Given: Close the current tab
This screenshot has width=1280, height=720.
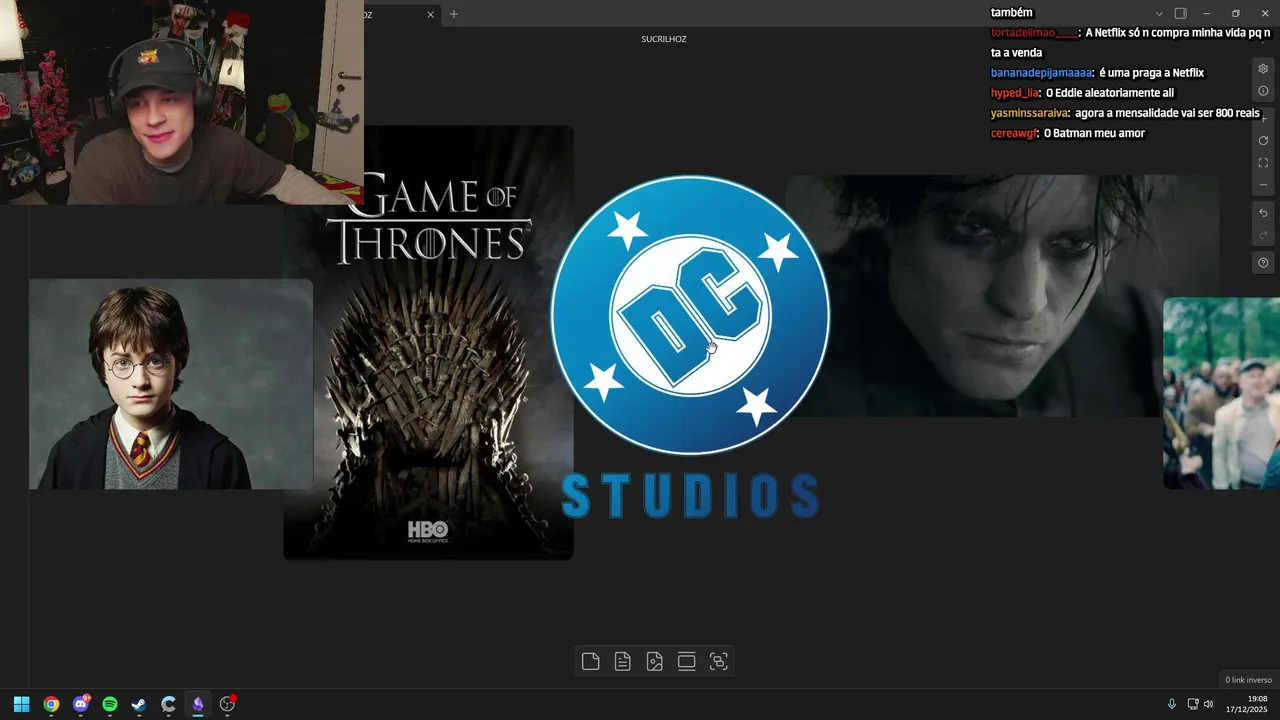Looking at the screenshot, I should 431,14.
